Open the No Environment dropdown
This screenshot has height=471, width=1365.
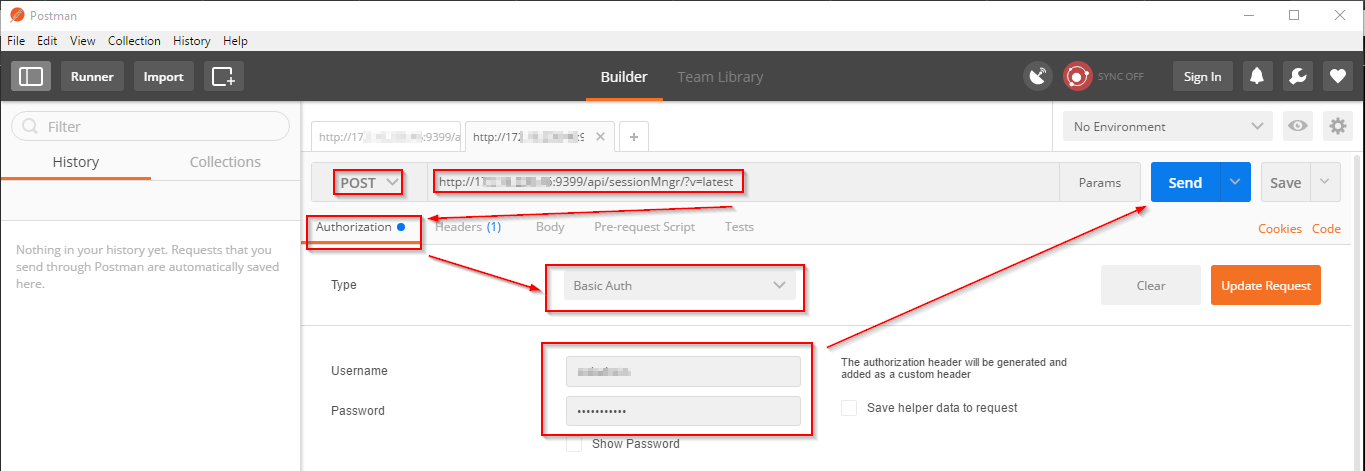tap(1168, 126)
